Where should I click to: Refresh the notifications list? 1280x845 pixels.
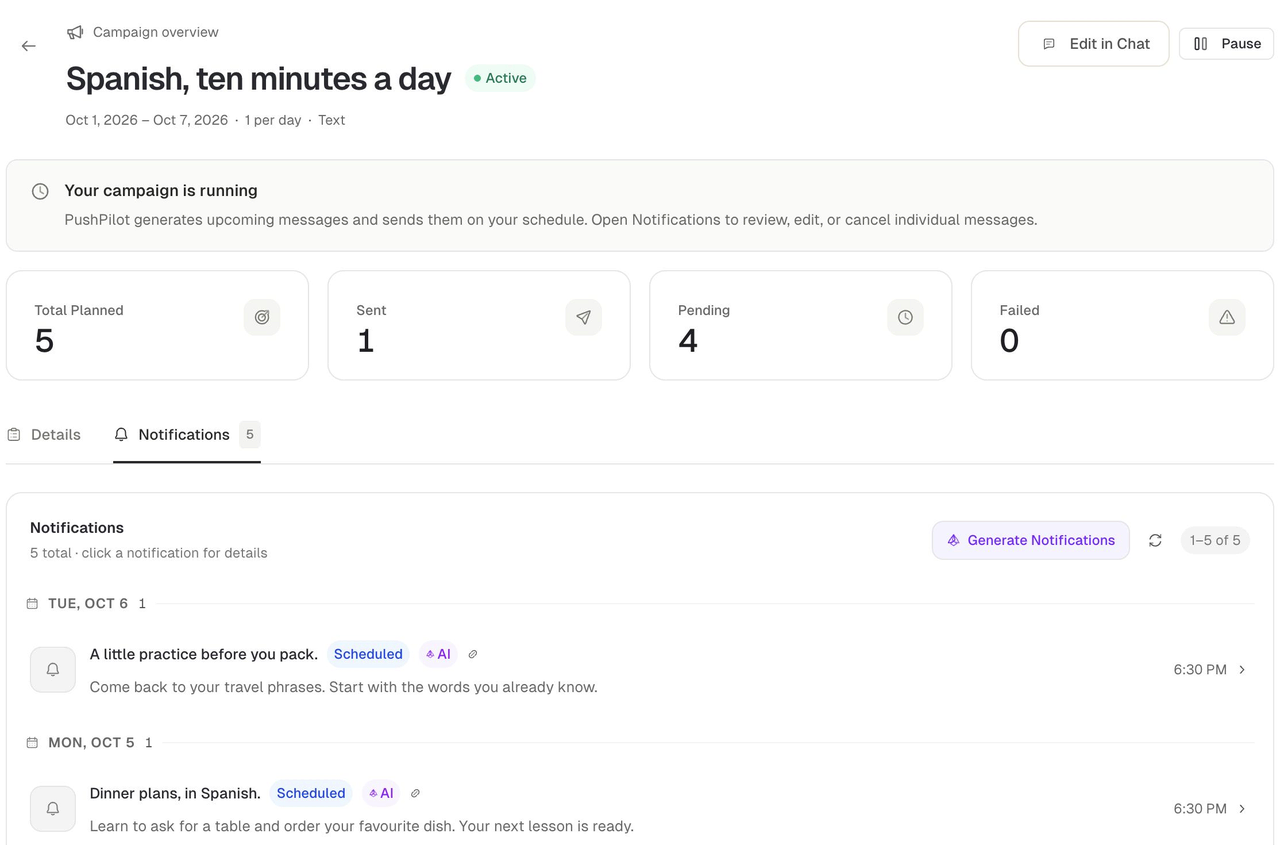click(x=1155, y=540)
